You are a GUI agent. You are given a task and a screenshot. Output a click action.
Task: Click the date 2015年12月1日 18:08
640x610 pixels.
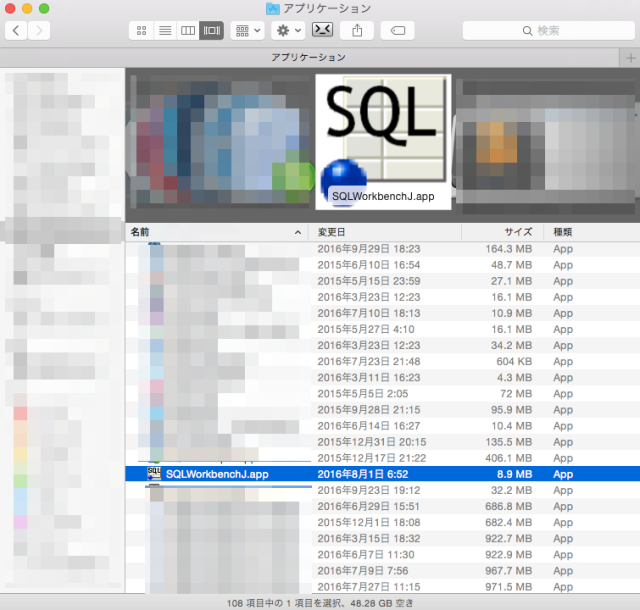point(369,522)
